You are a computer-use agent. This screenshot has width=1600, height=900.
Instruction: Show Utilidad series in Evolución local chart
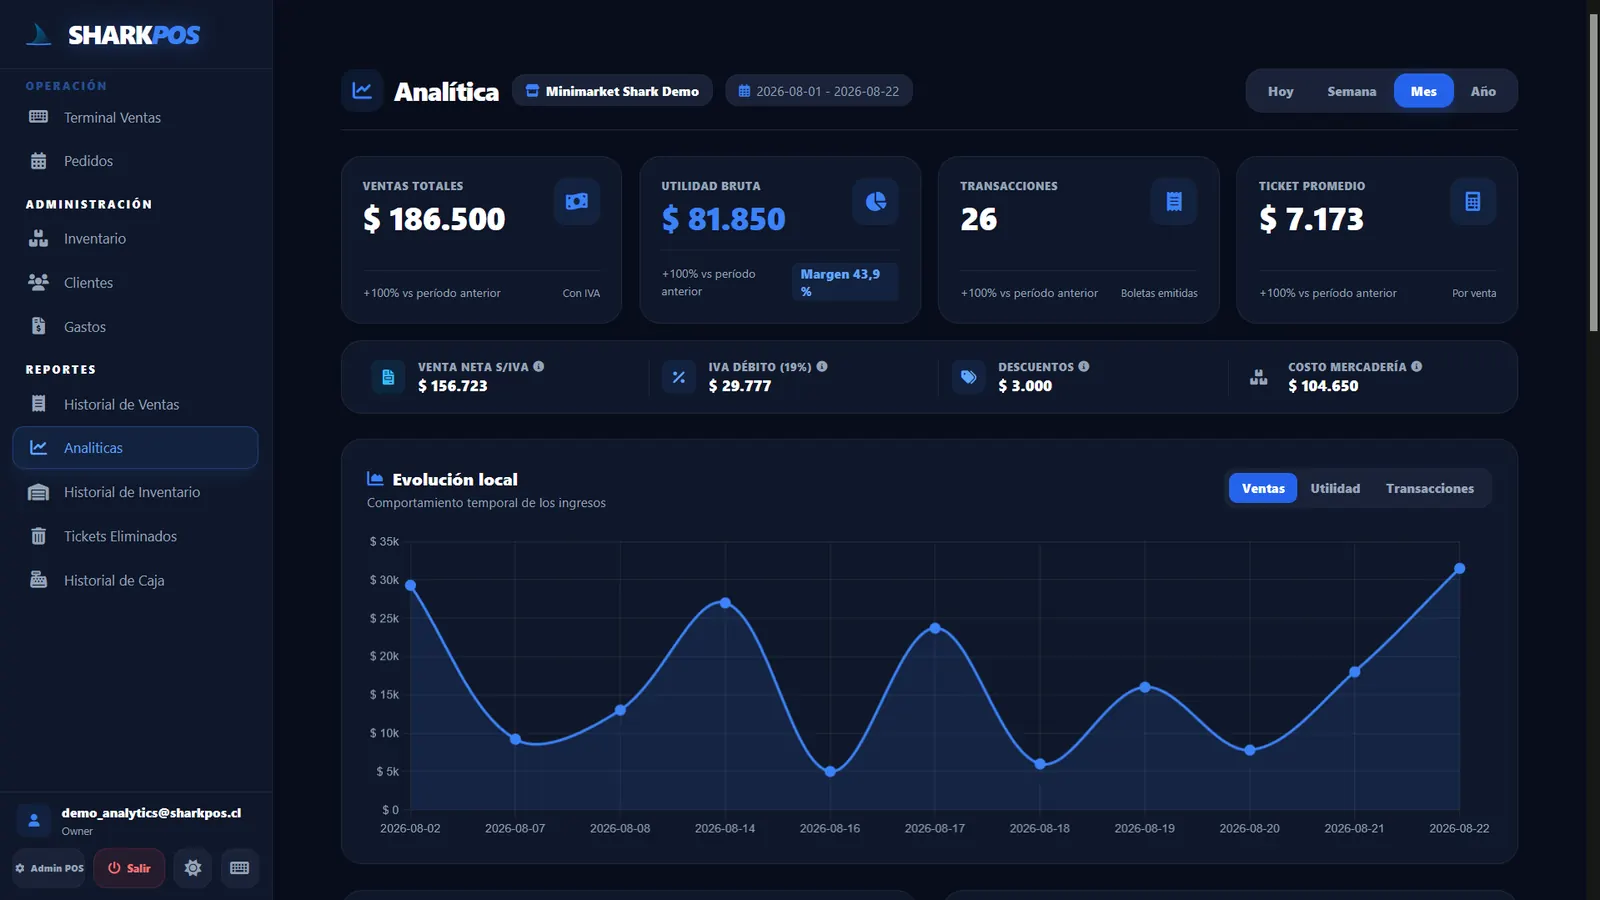tap(1335, 488)
